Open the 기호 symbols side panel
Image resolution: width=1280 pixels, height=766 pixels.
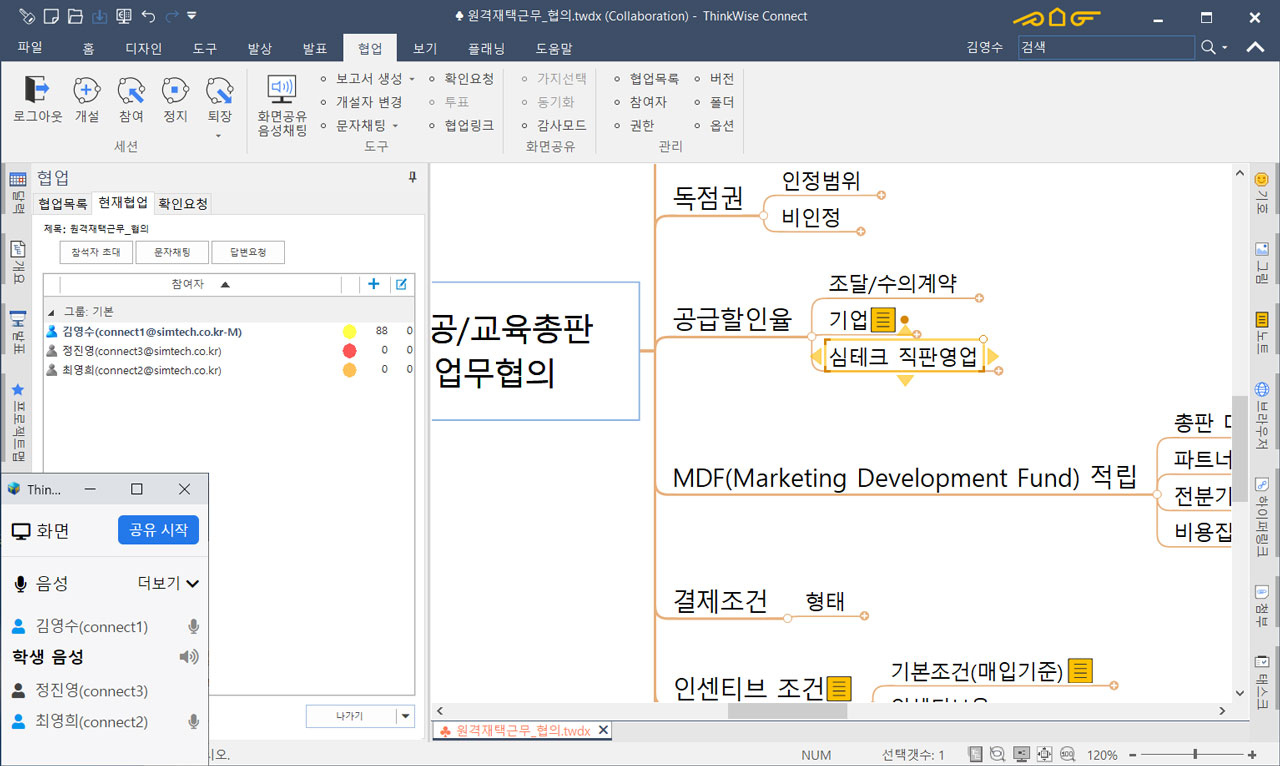(x=1262, y=194)
